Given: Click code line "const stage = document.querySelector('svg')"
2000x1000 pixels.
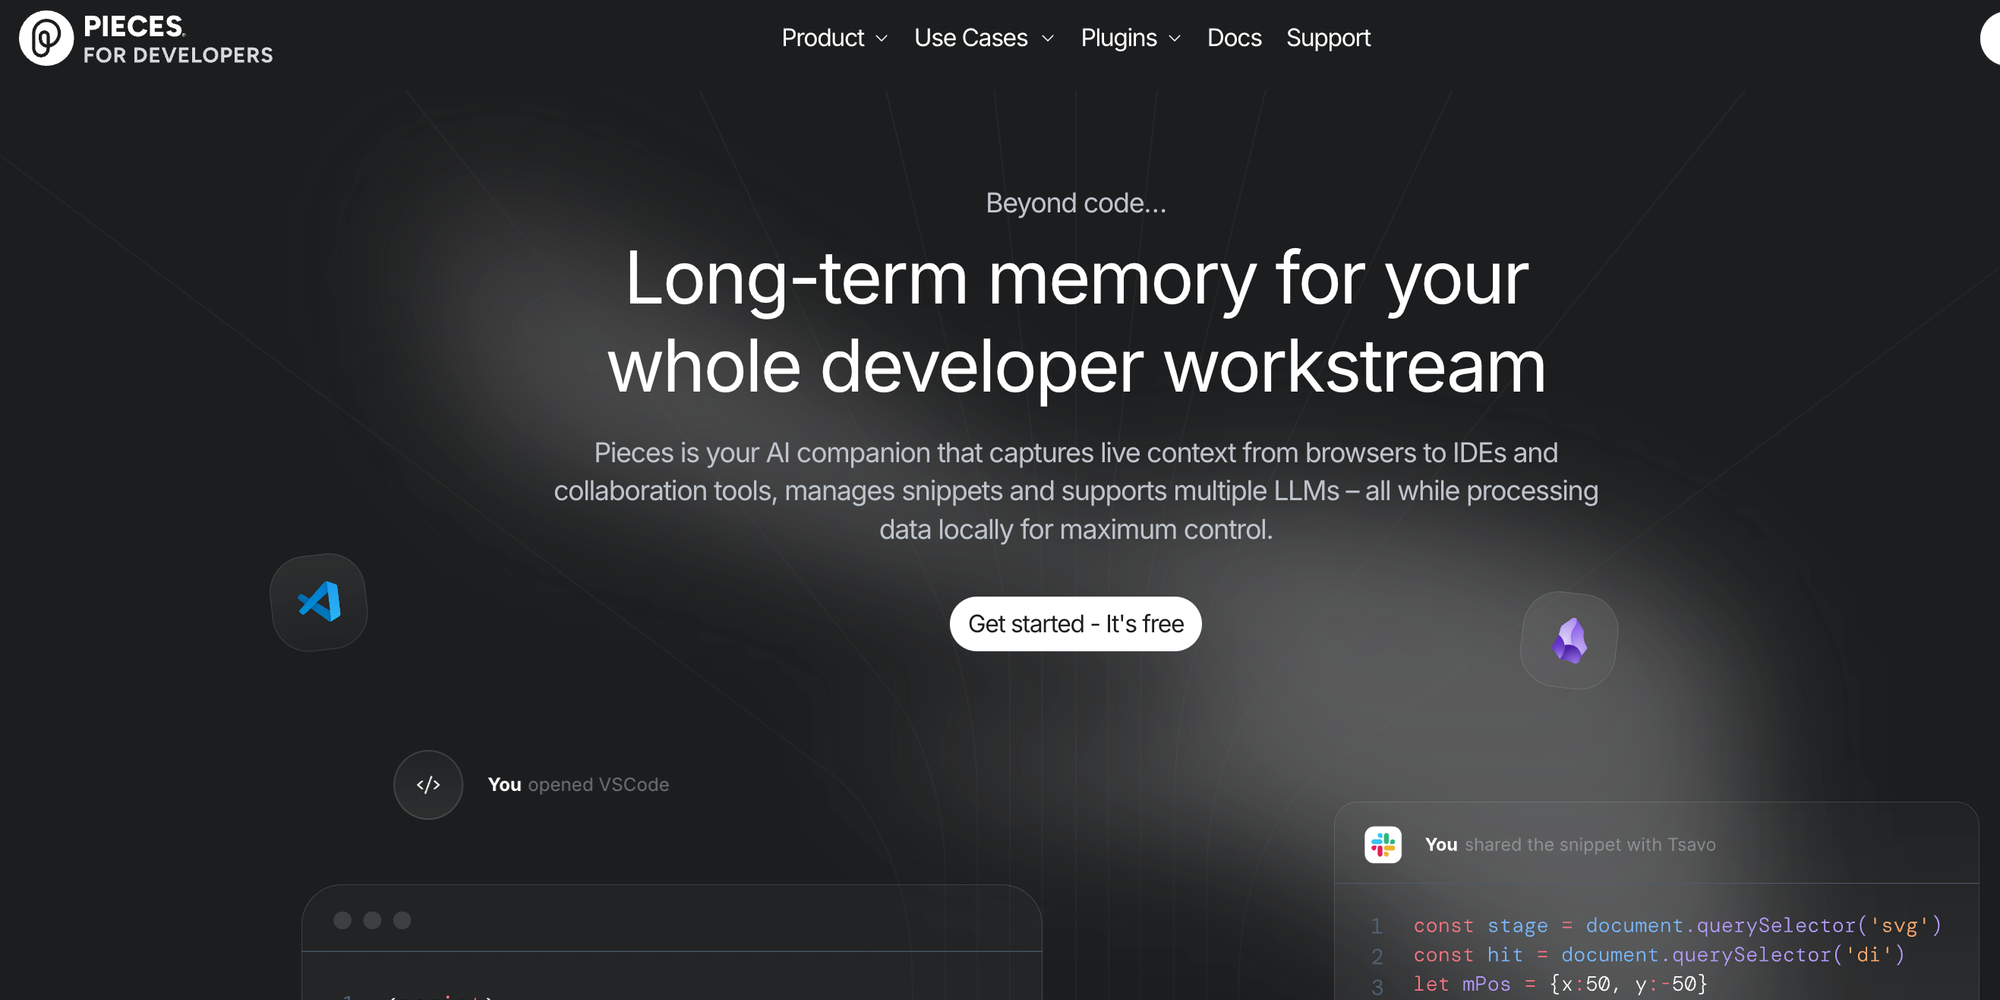Looking at the screenshot, I should pos(1677,926).
